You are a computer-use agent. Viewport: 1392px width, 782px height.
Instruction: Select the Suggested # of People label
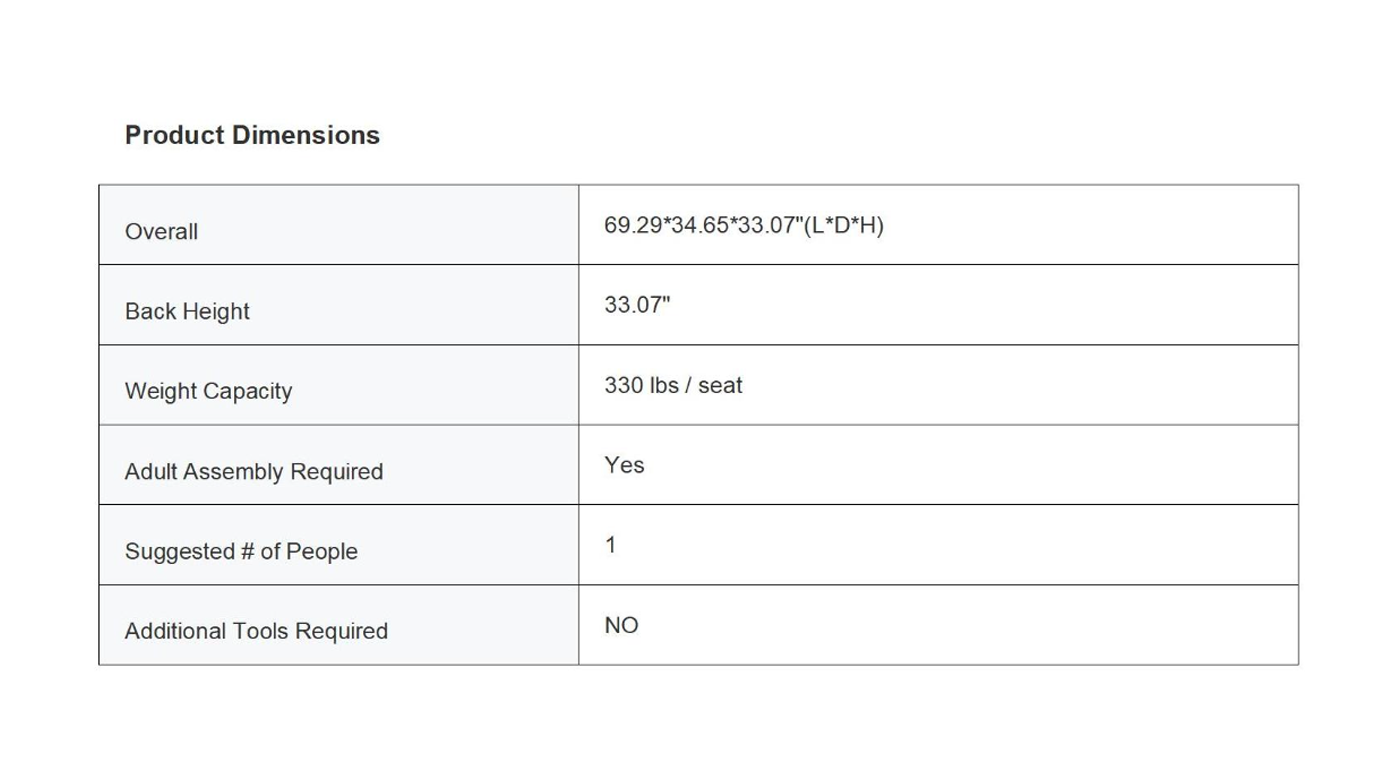pos(241,551)
